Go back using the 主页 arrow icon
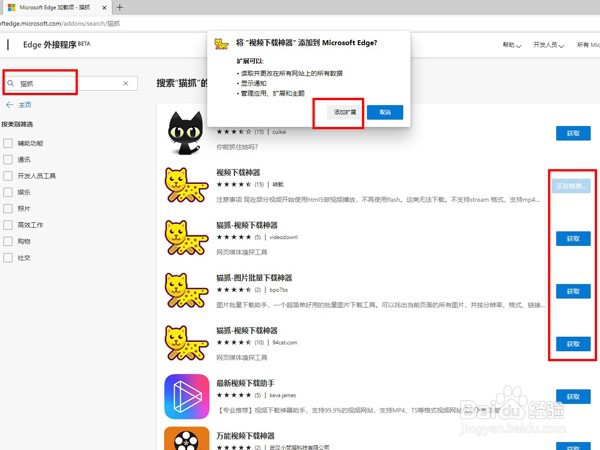600x450 pixels. coord(10,105)
